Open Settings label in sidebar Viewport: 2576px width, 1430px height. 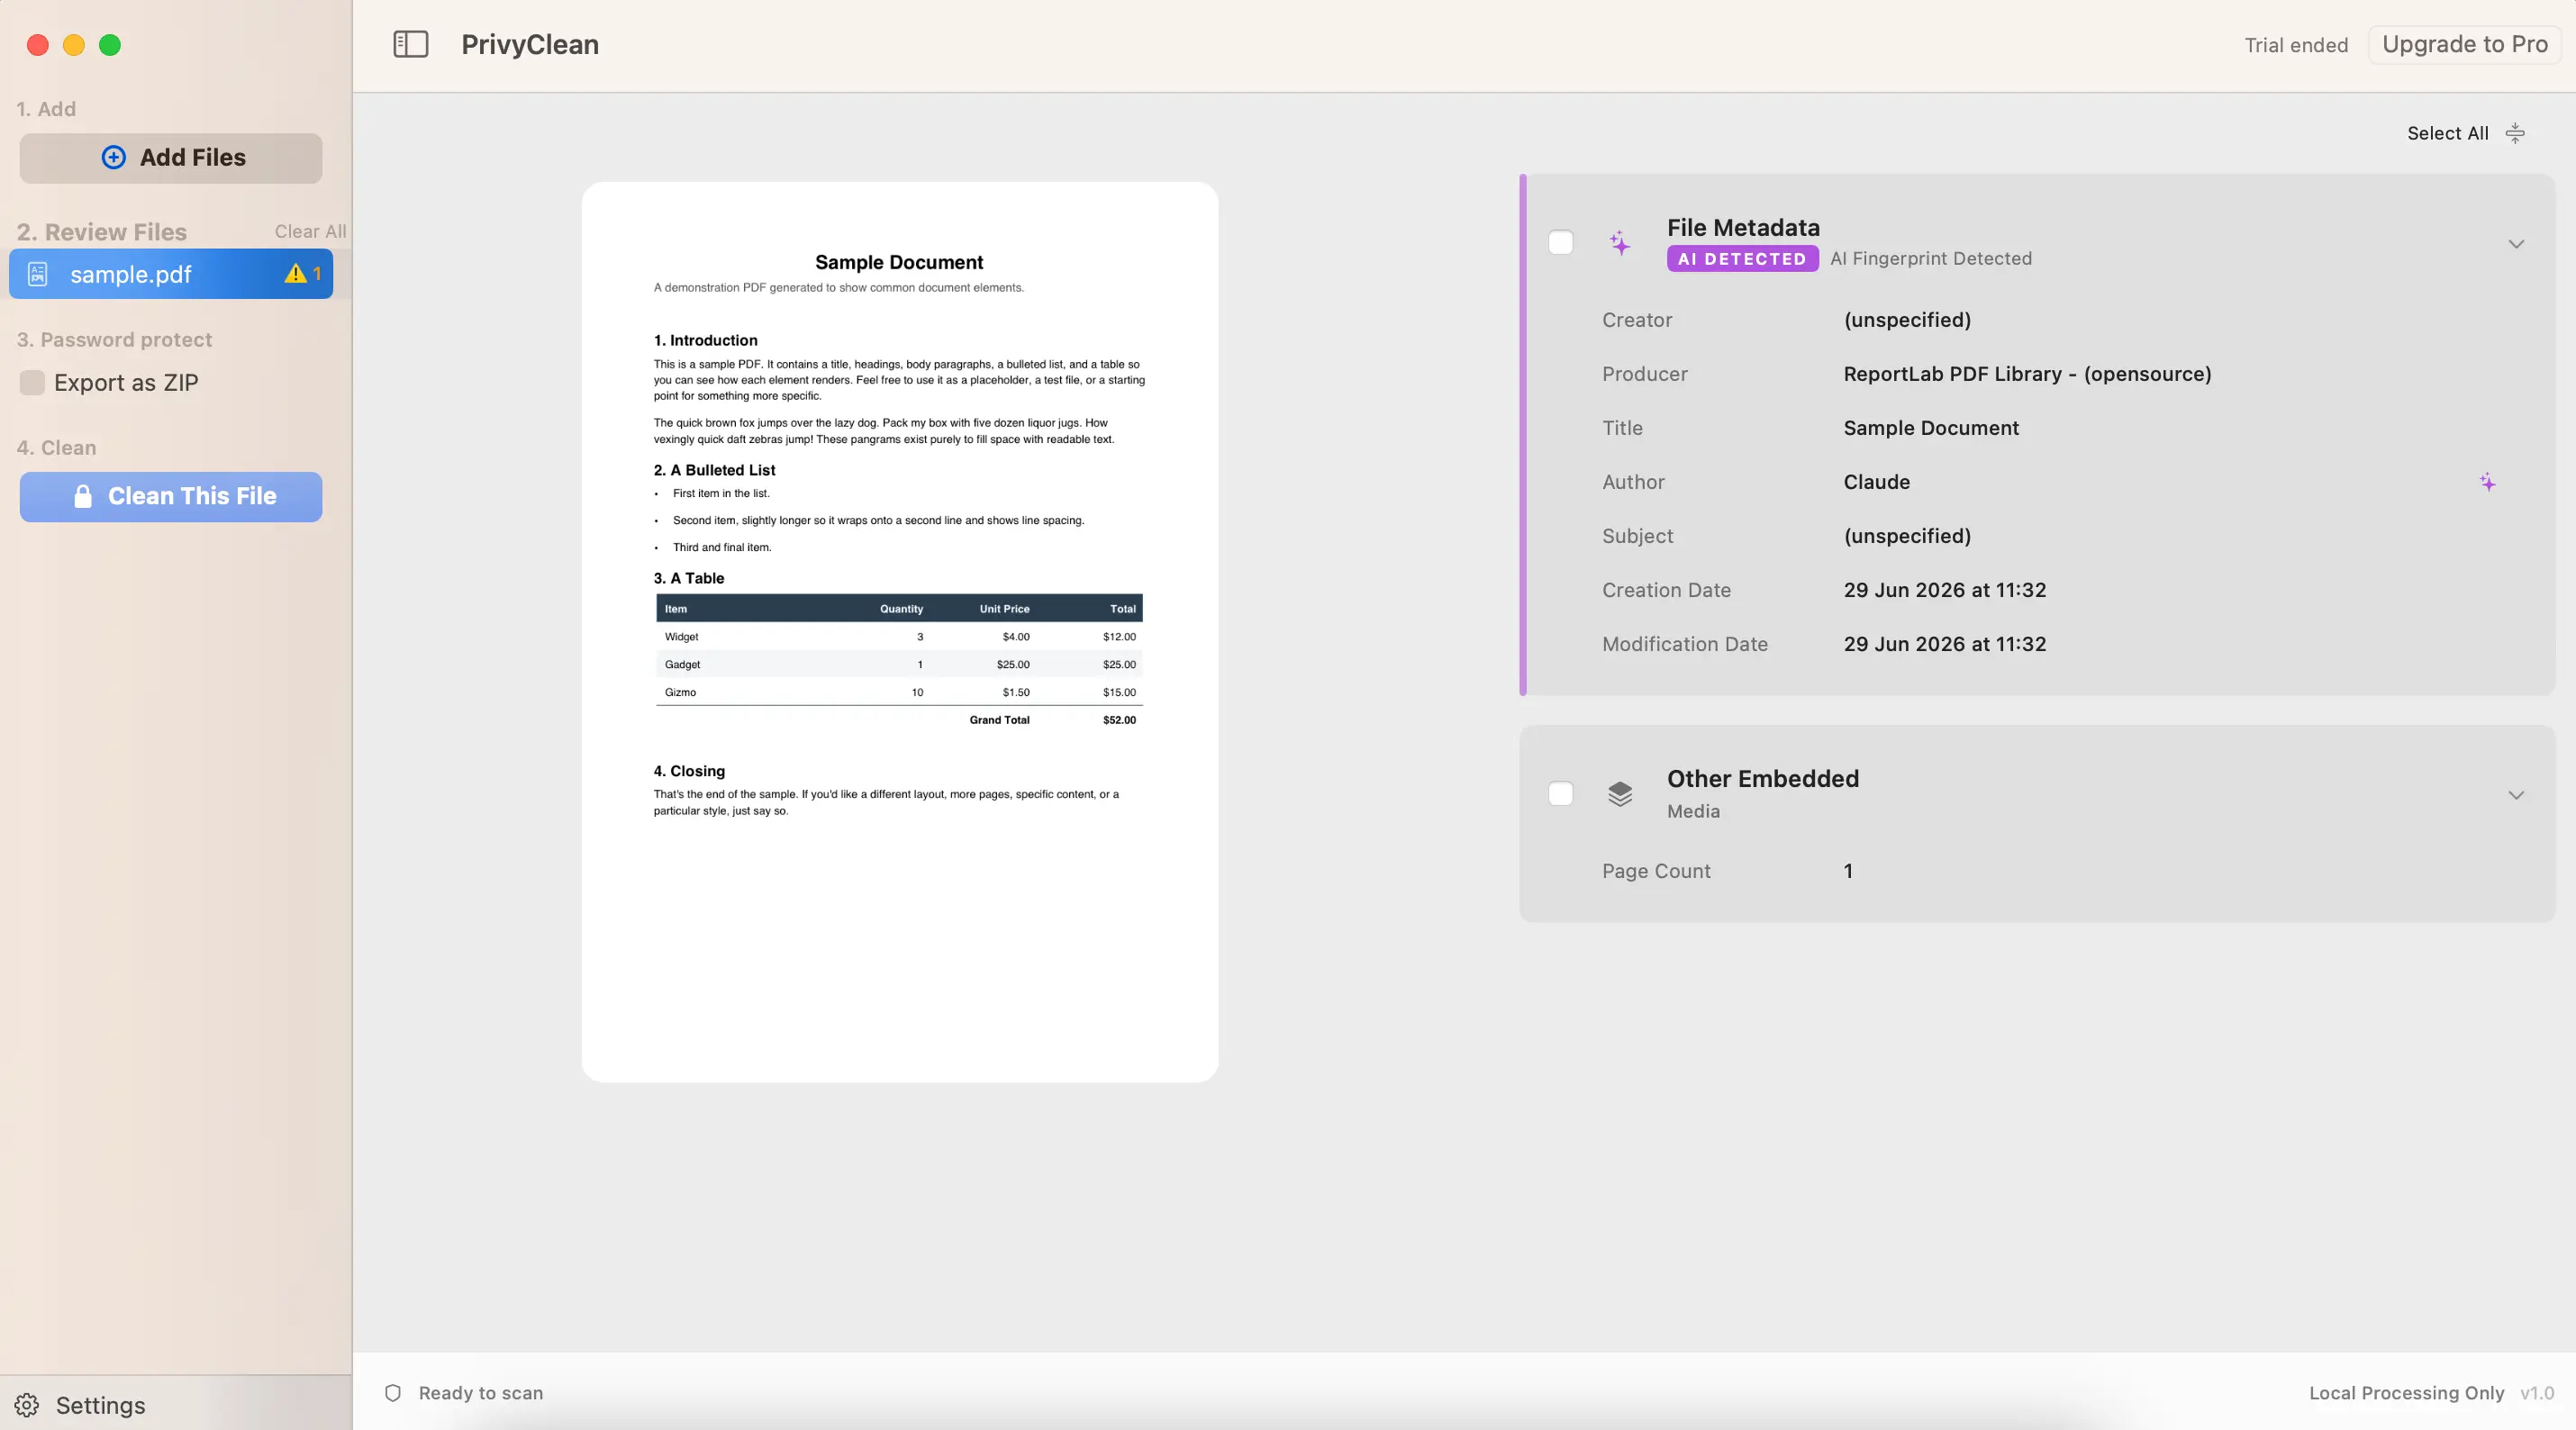(x=100, y=1405)
